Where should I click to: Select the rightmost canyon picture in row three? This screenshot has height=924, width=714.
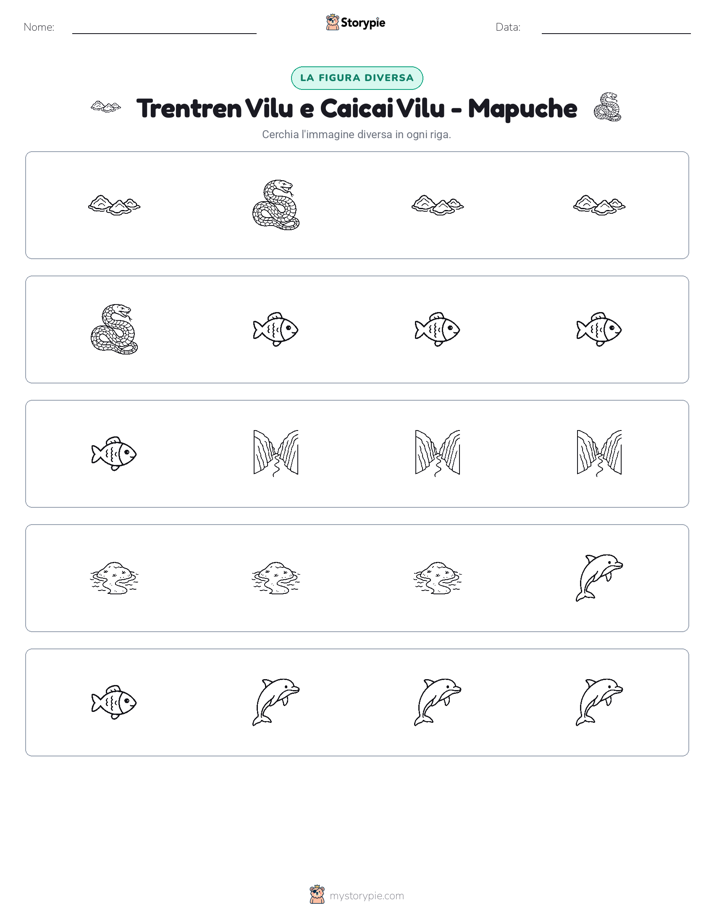click(x=599, y=453)
